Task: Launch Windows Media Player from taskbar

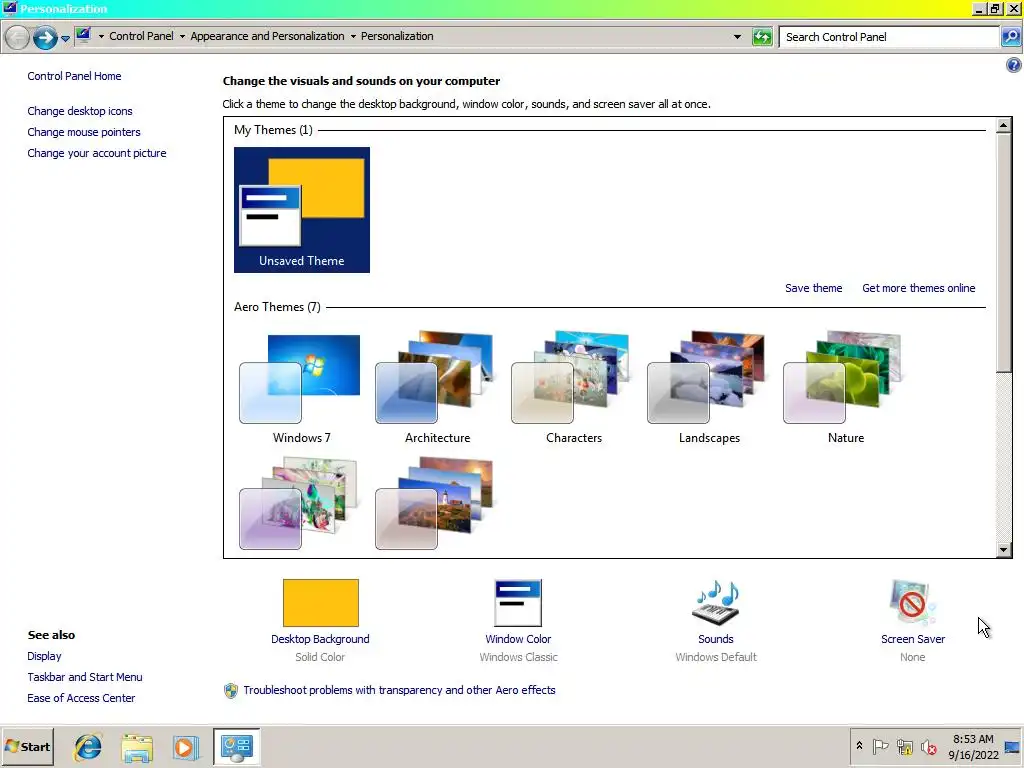Action: pos(185,747)
